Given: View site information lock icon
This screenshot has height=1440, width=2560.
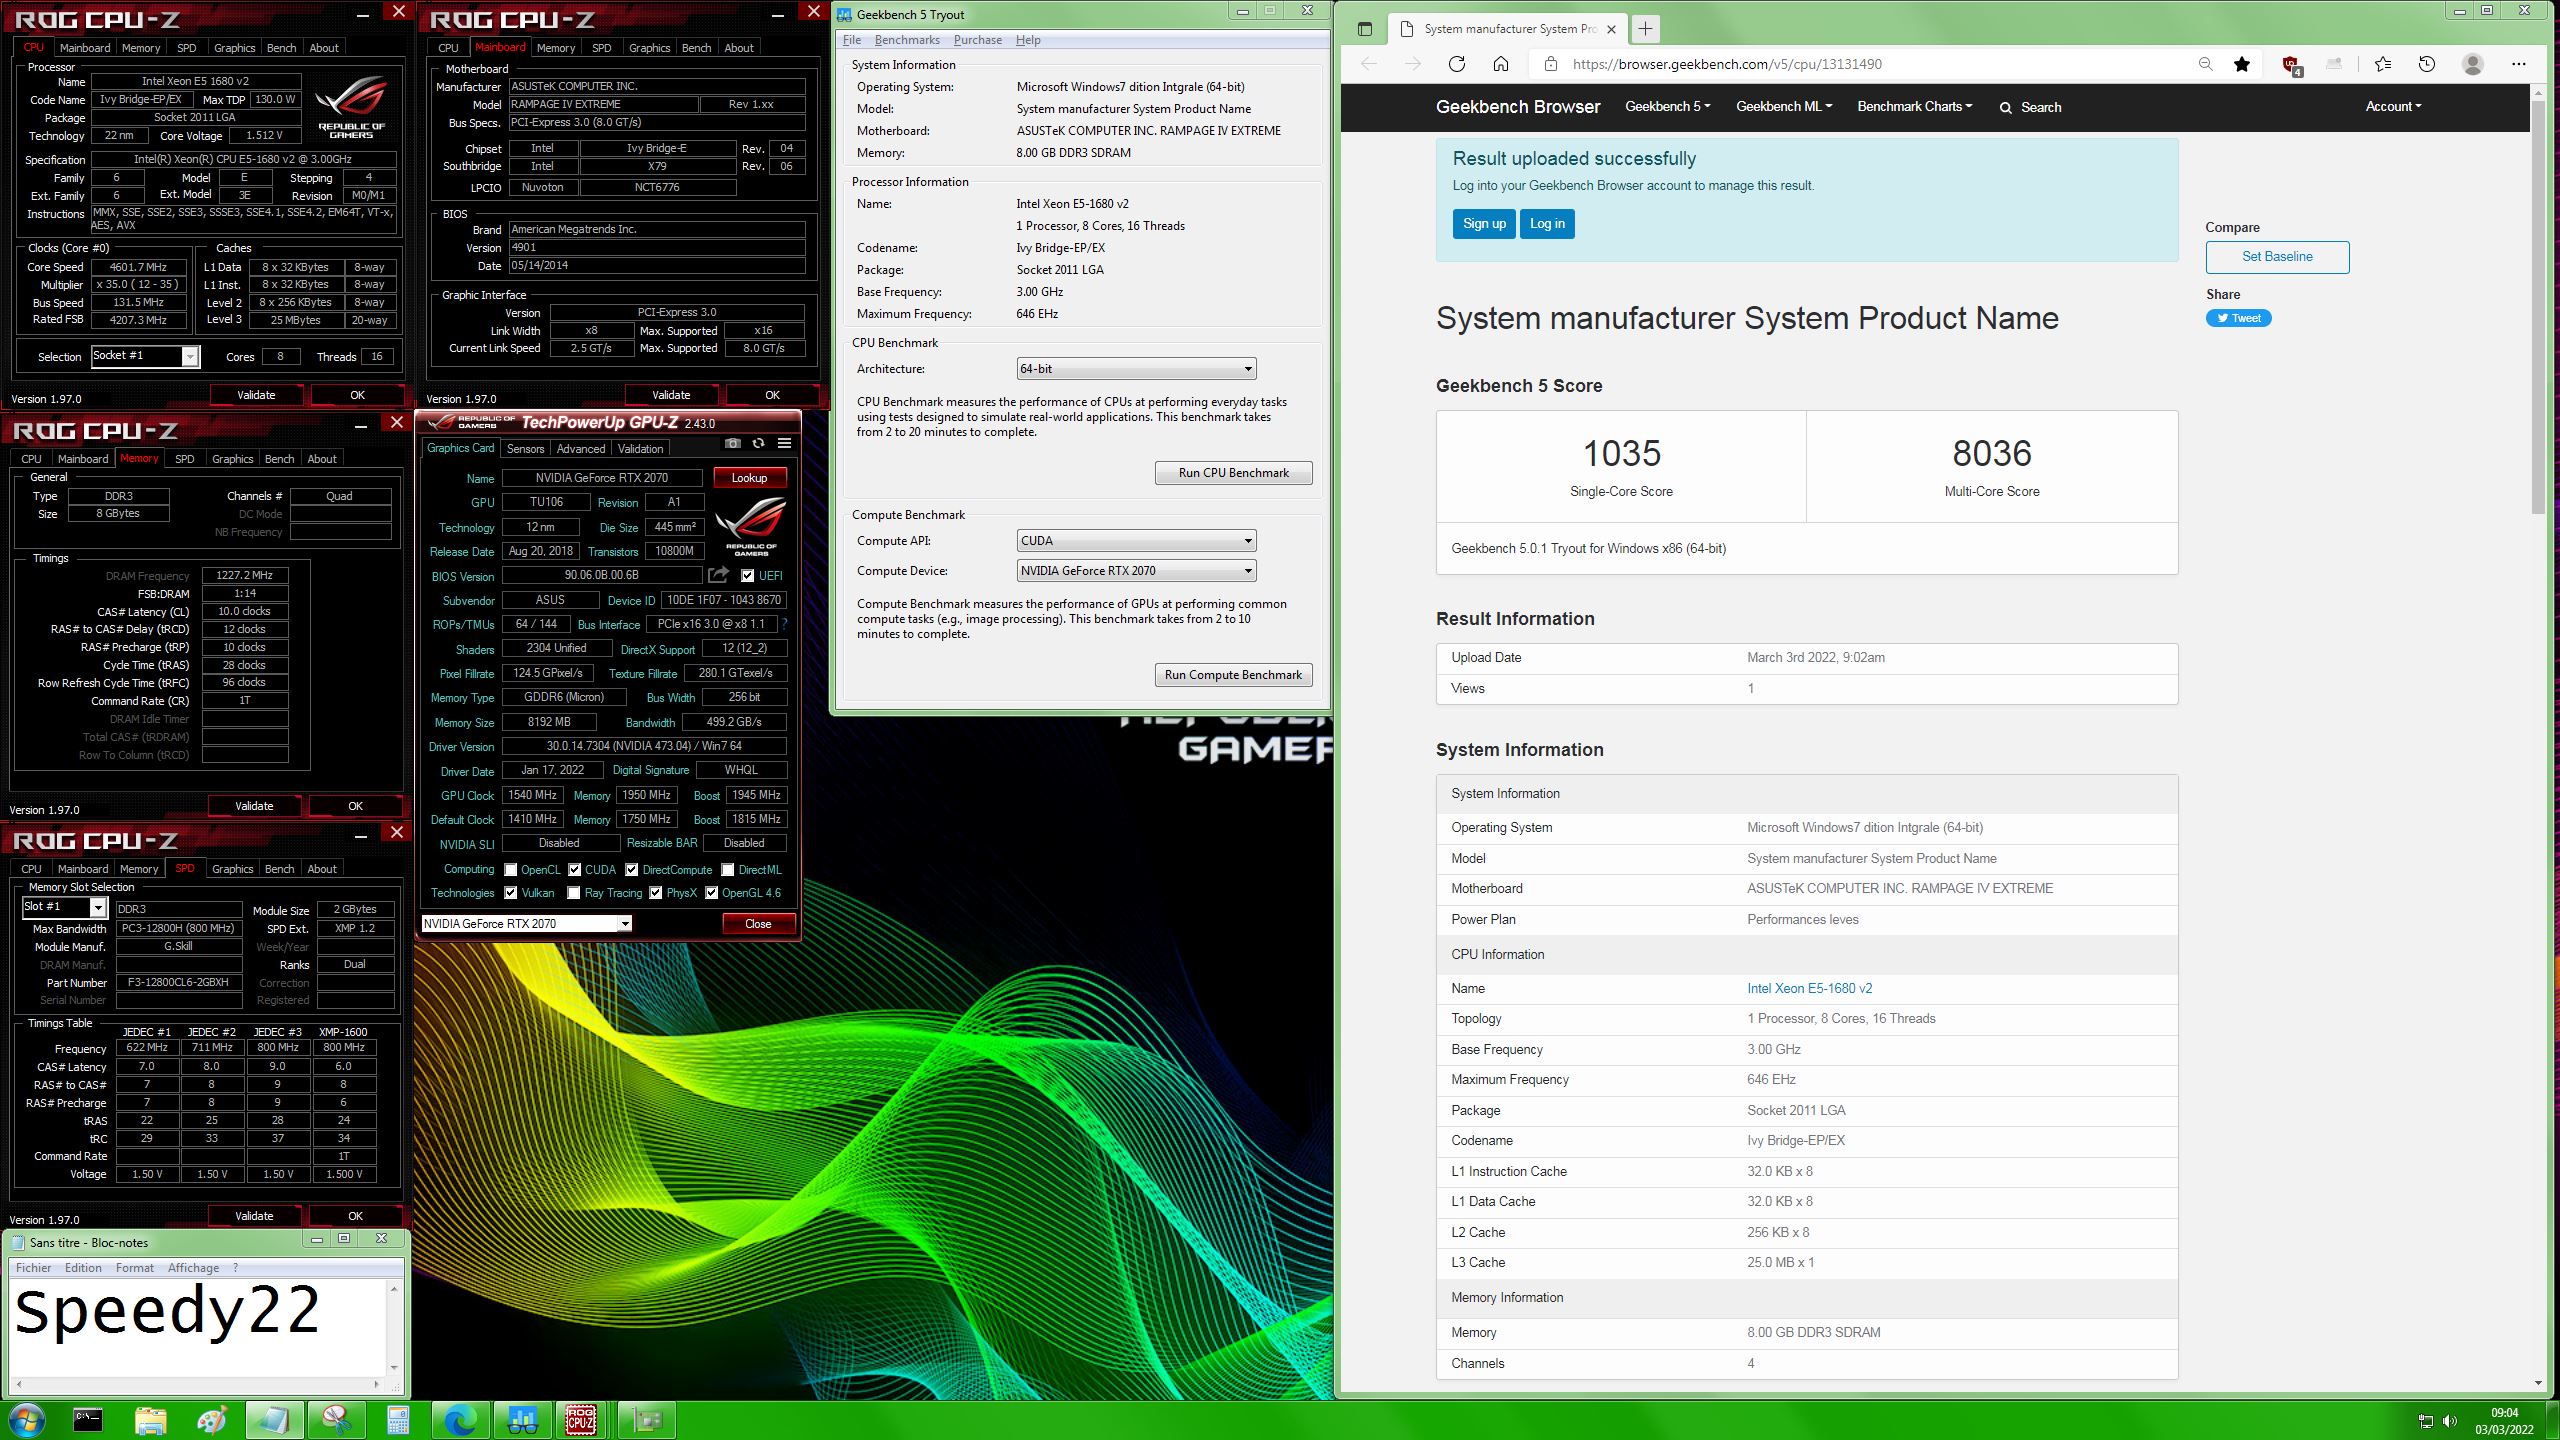Looking at the screenshot, I should (x=1550, y=64).
